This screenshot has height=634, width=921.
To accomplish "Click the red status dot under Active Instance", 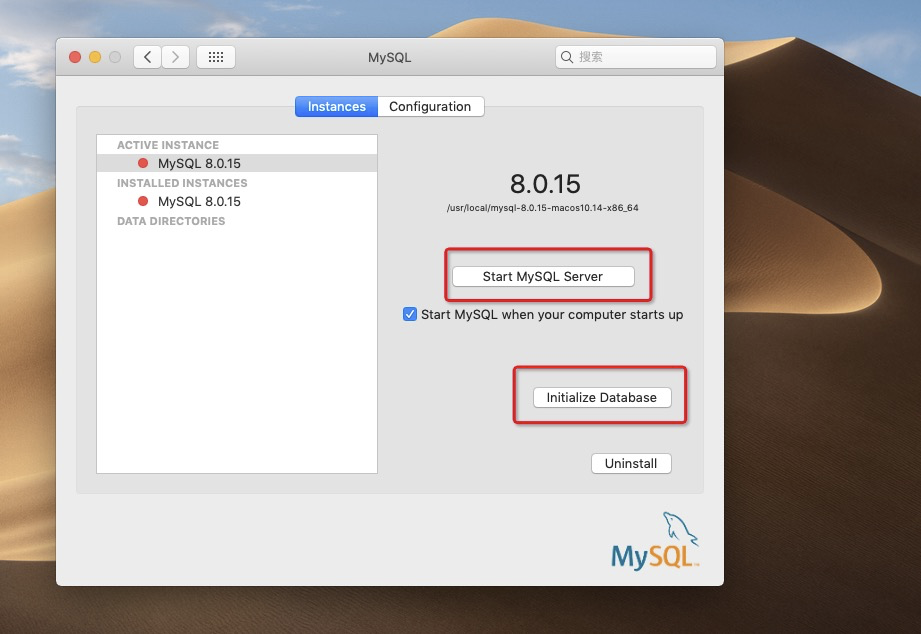I will point(143,163).
